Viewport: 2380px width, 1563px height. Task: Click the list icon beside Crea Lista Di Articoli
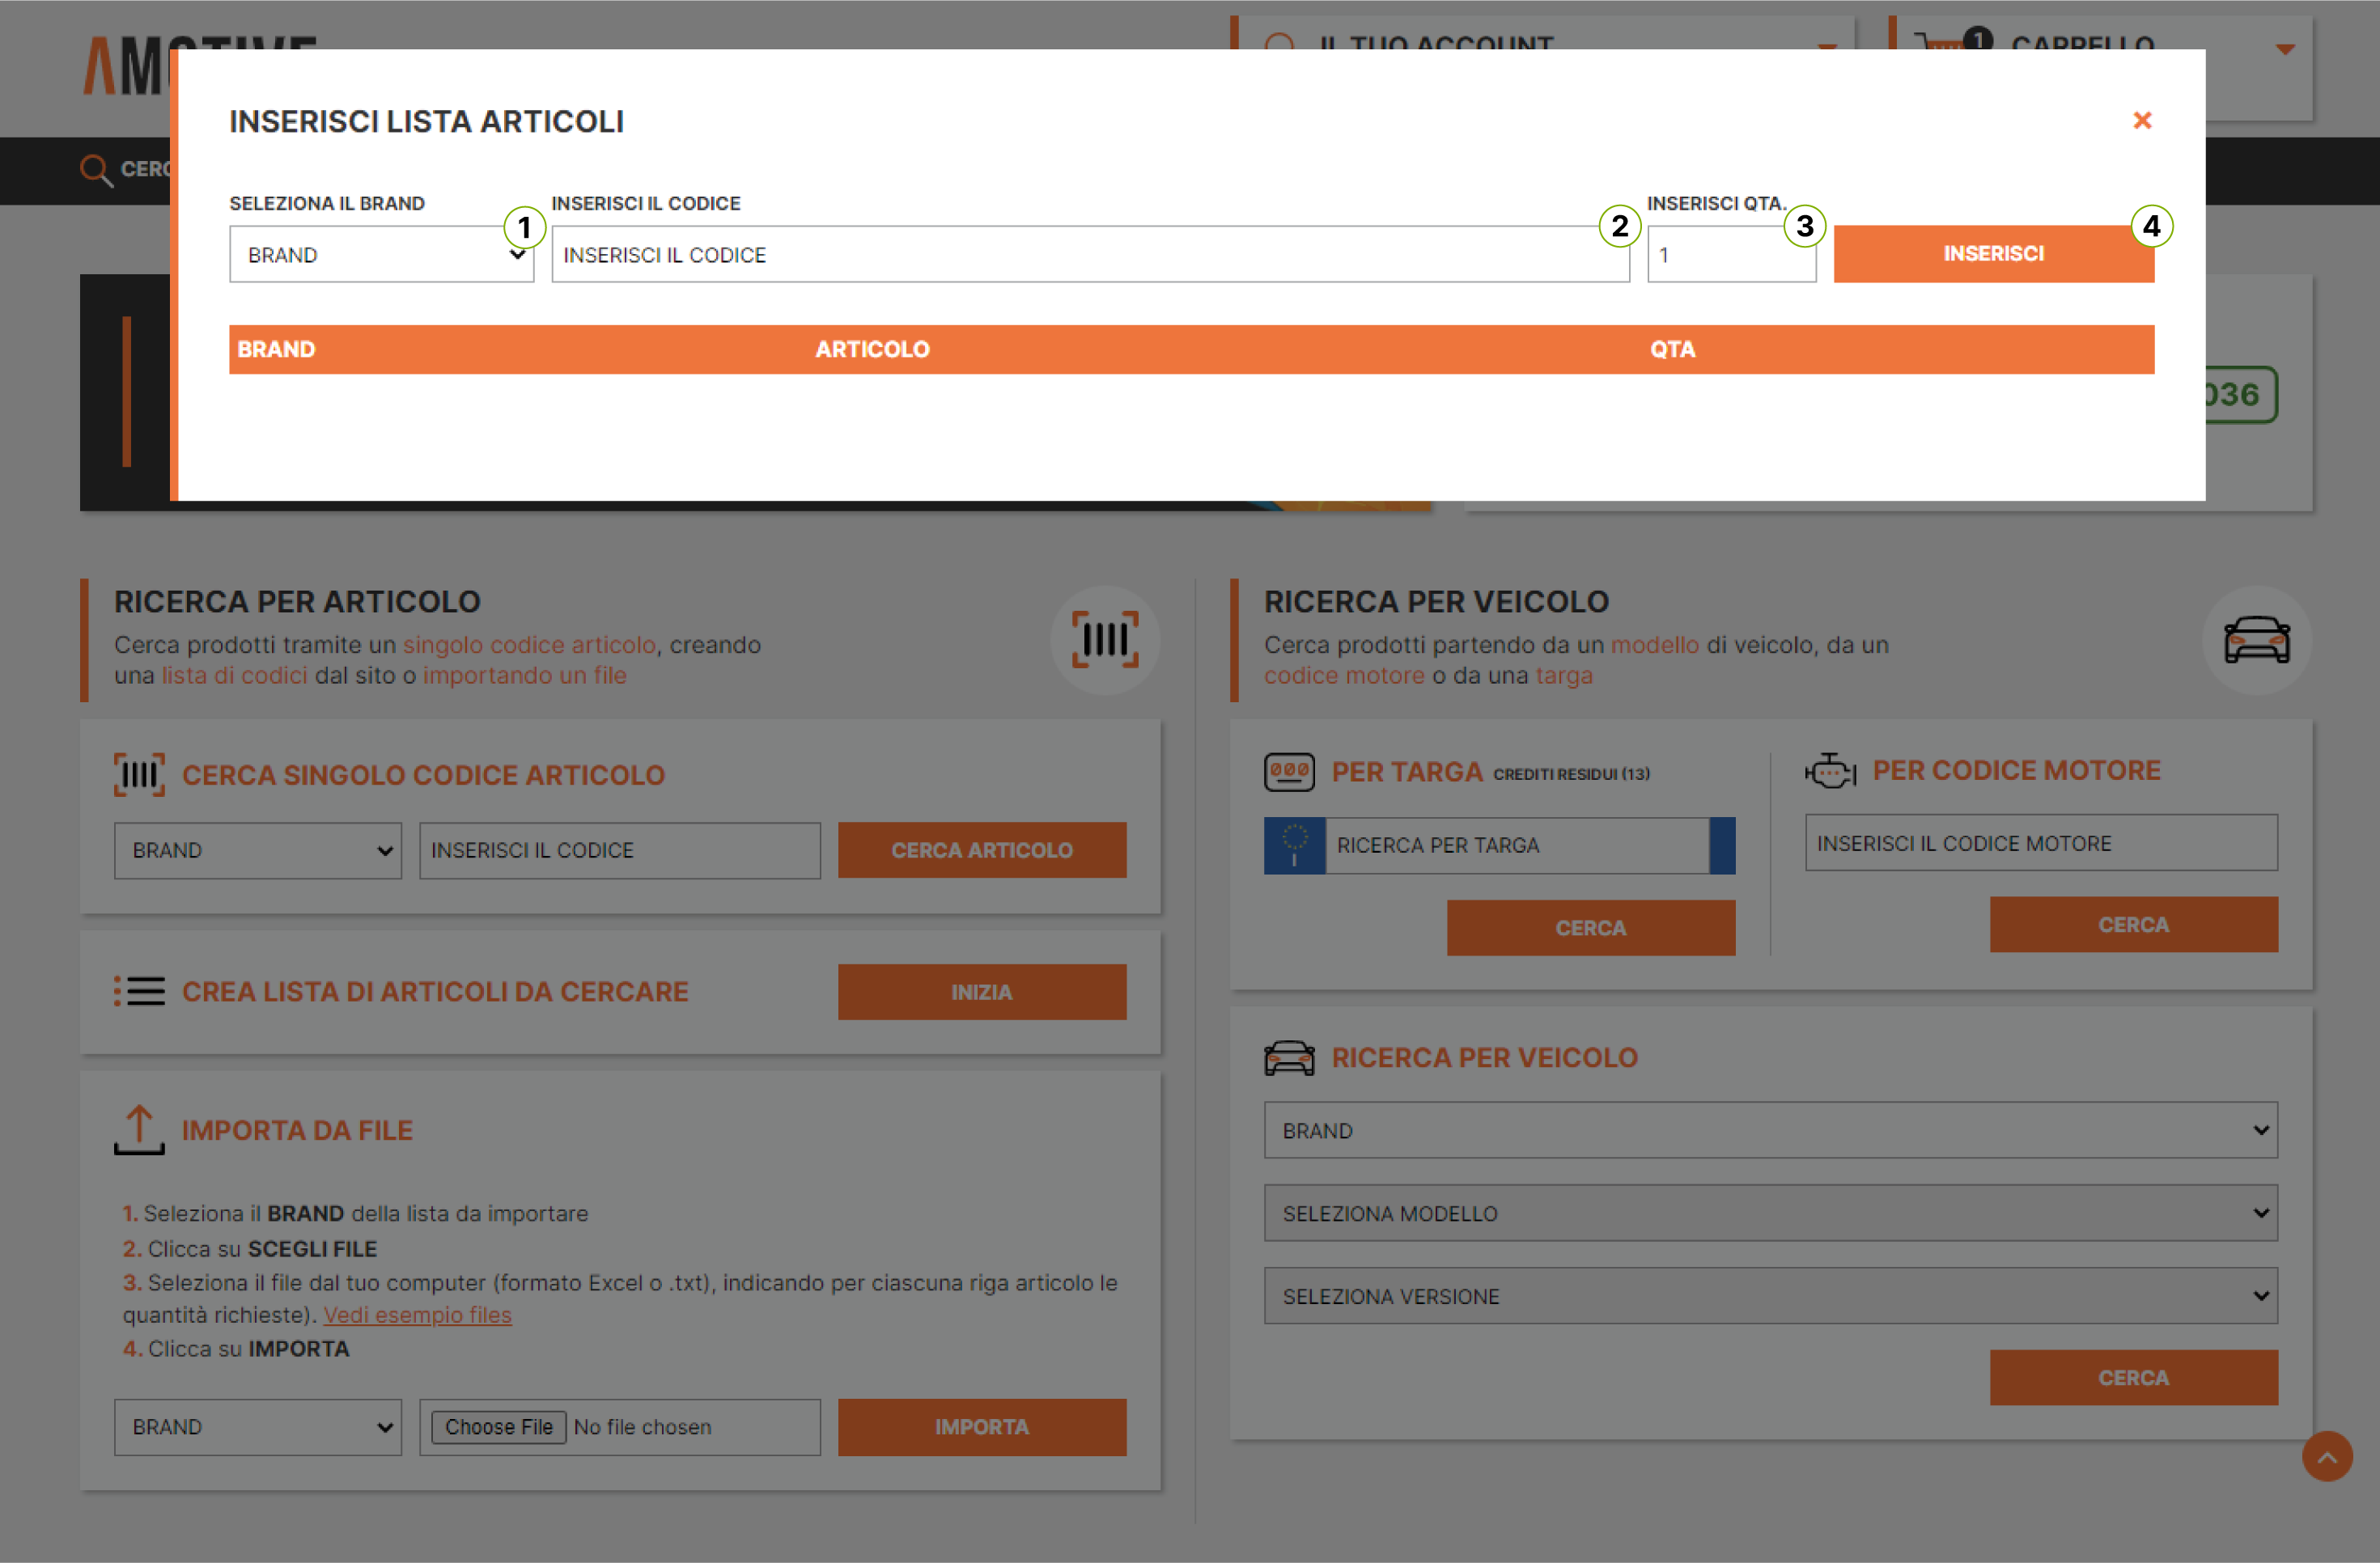[139, 991]
